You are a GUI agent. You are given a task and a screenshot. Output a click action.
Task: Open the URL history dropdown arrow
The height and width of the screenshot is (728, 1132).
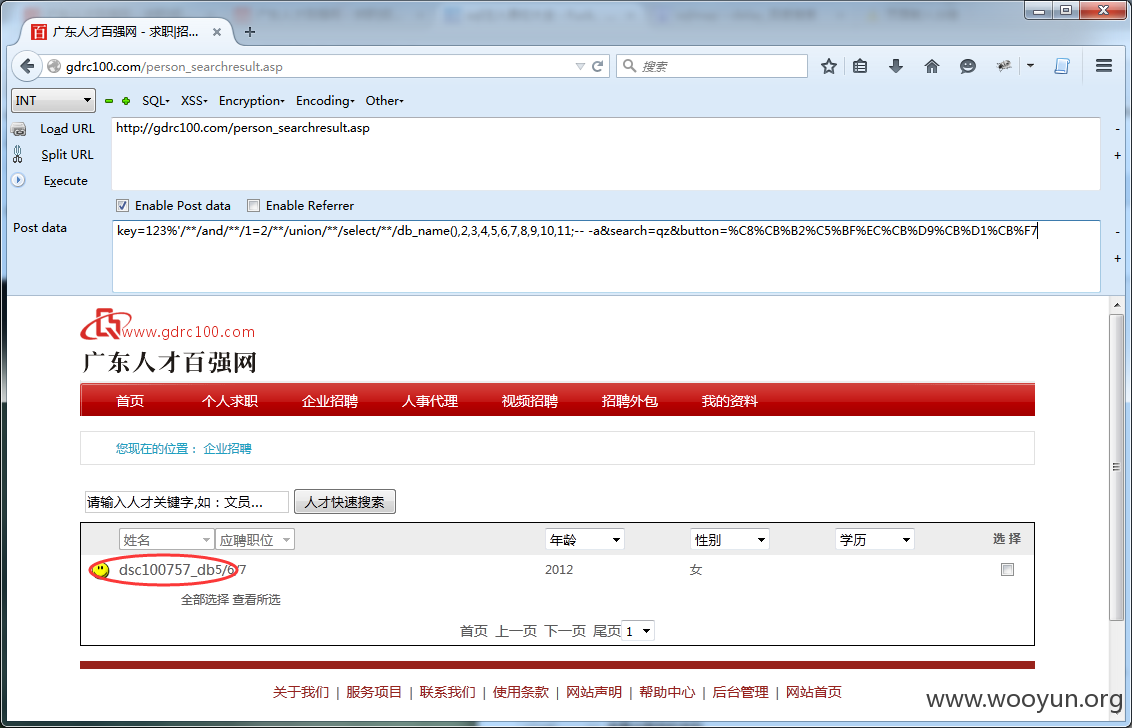(580, 66)
